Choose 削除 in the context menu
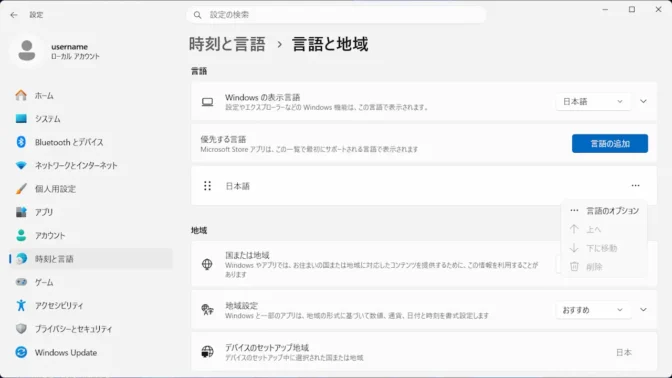 pyautogui.click(x=604, y=267)
